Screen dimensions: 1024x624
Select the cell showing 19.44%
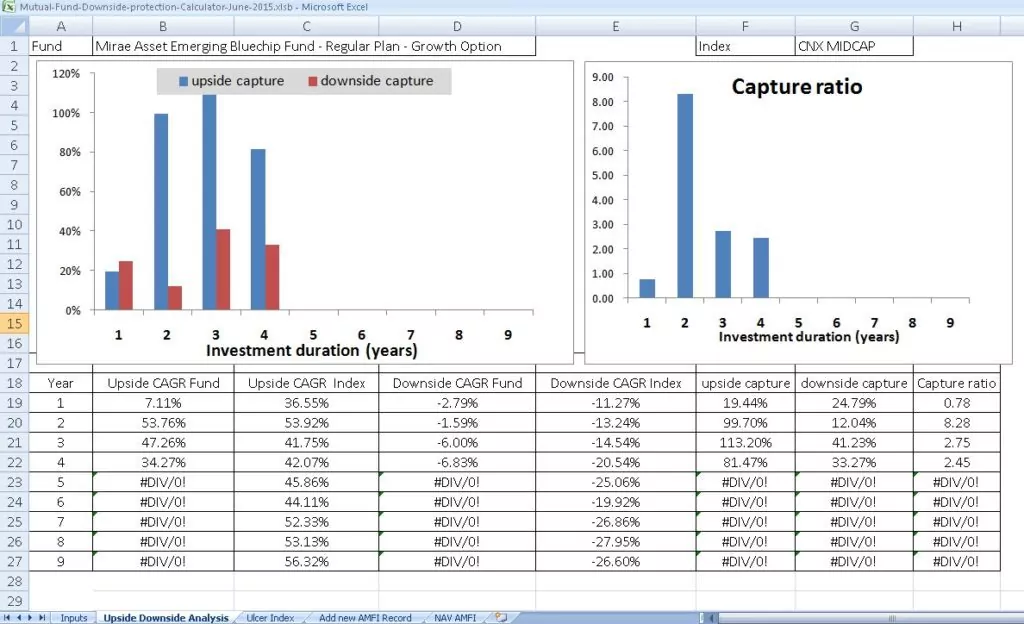coord(745,403)
